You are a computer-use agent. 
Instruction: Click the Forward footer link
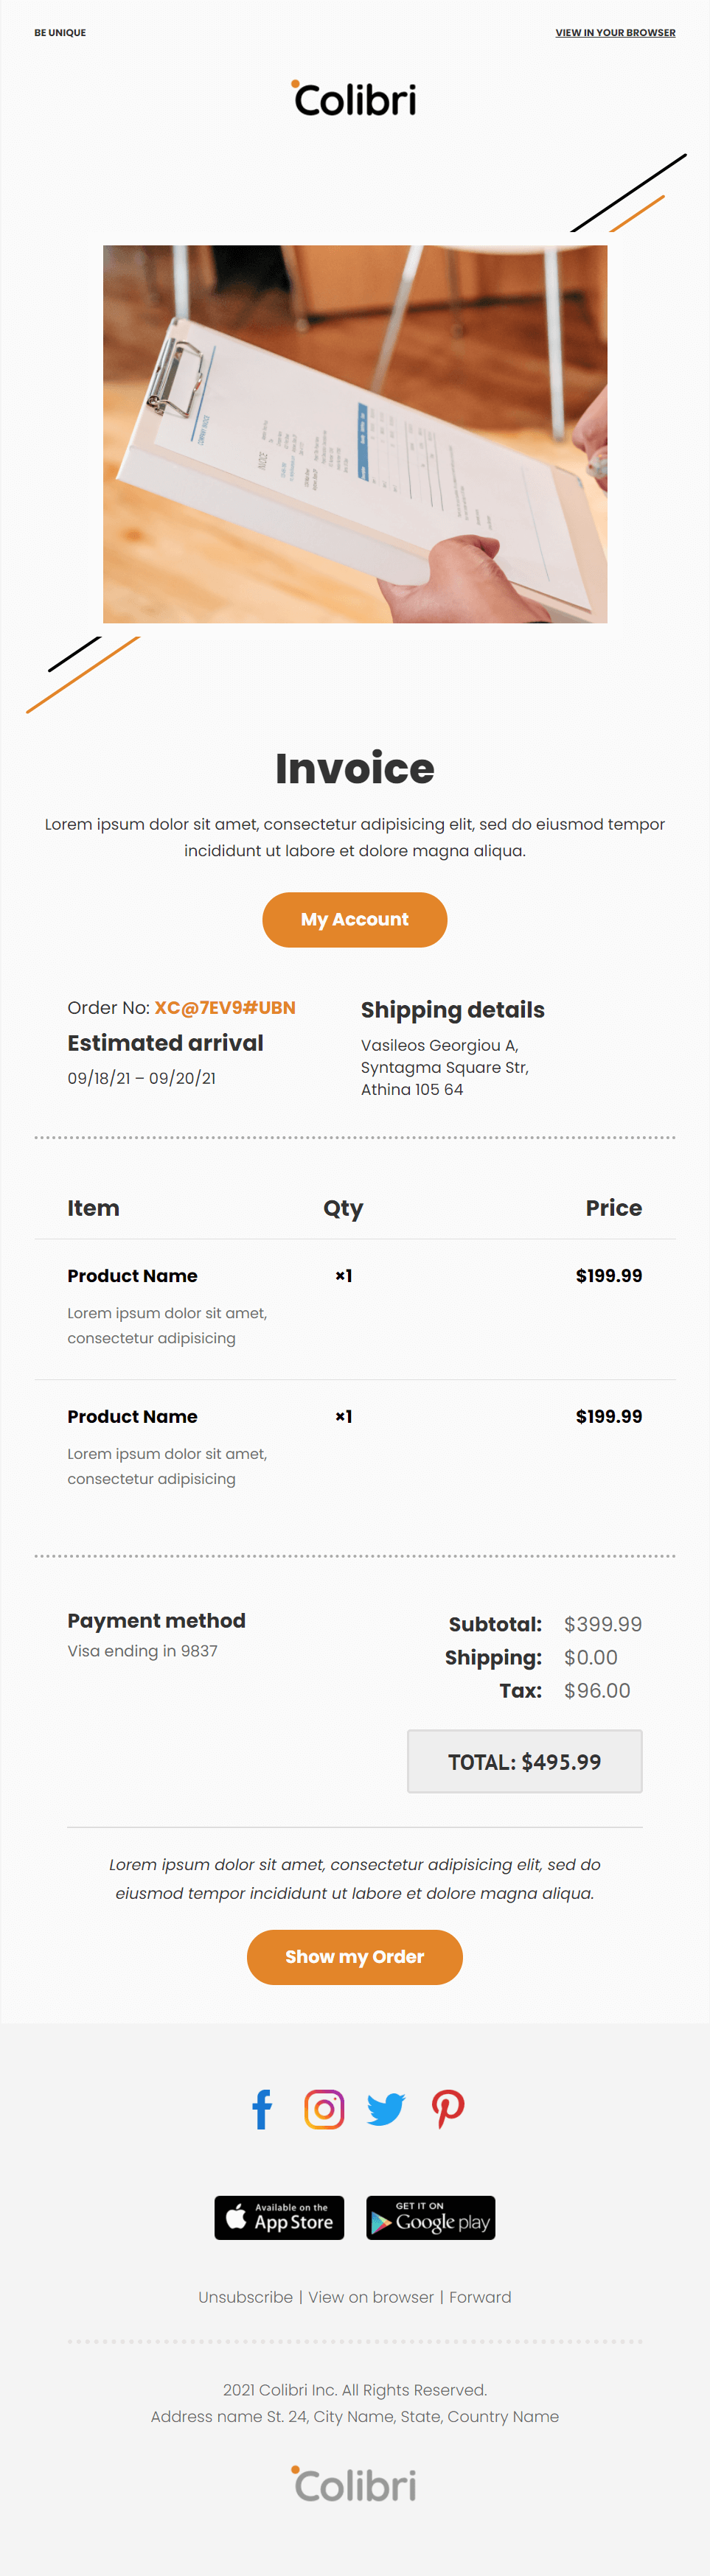(480, 2297)
